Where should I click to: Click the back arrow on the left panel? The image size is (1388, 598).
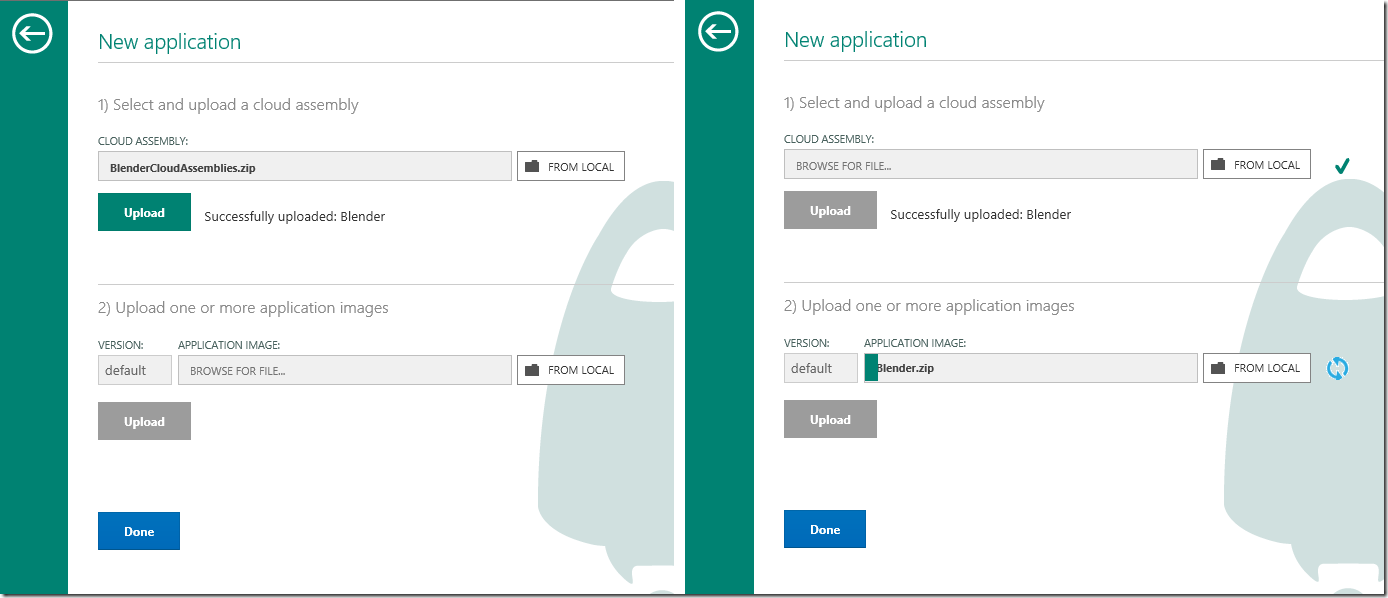(x=32, y=33)
